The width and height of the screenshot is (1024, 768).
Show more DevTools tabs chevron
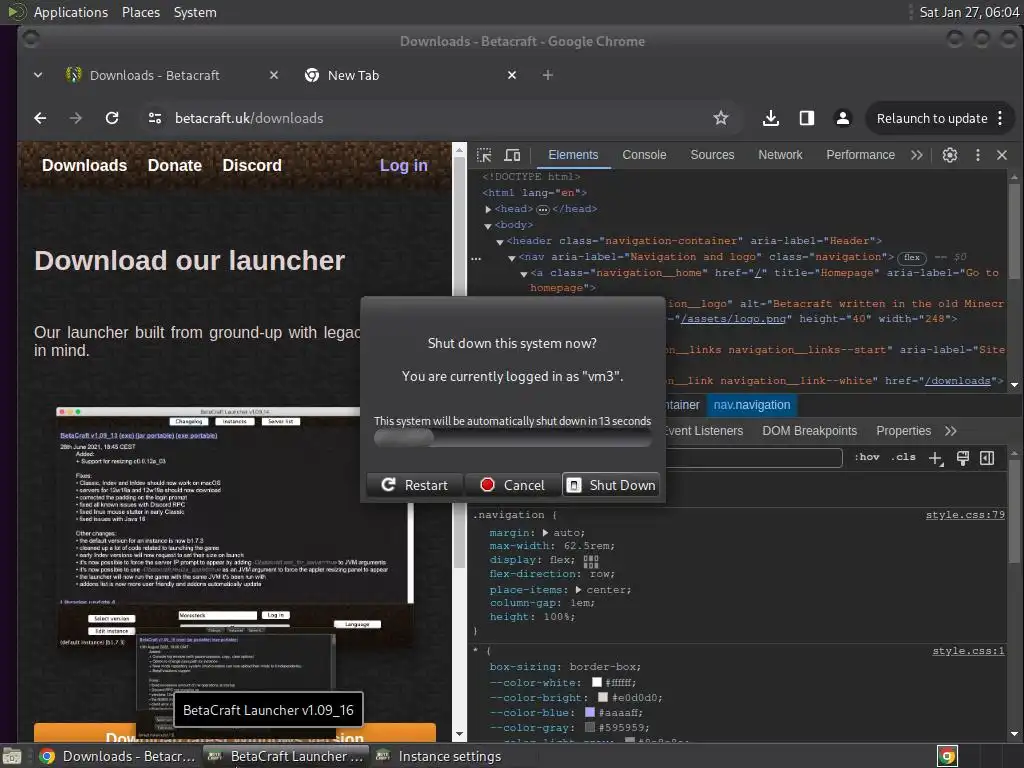917,155
